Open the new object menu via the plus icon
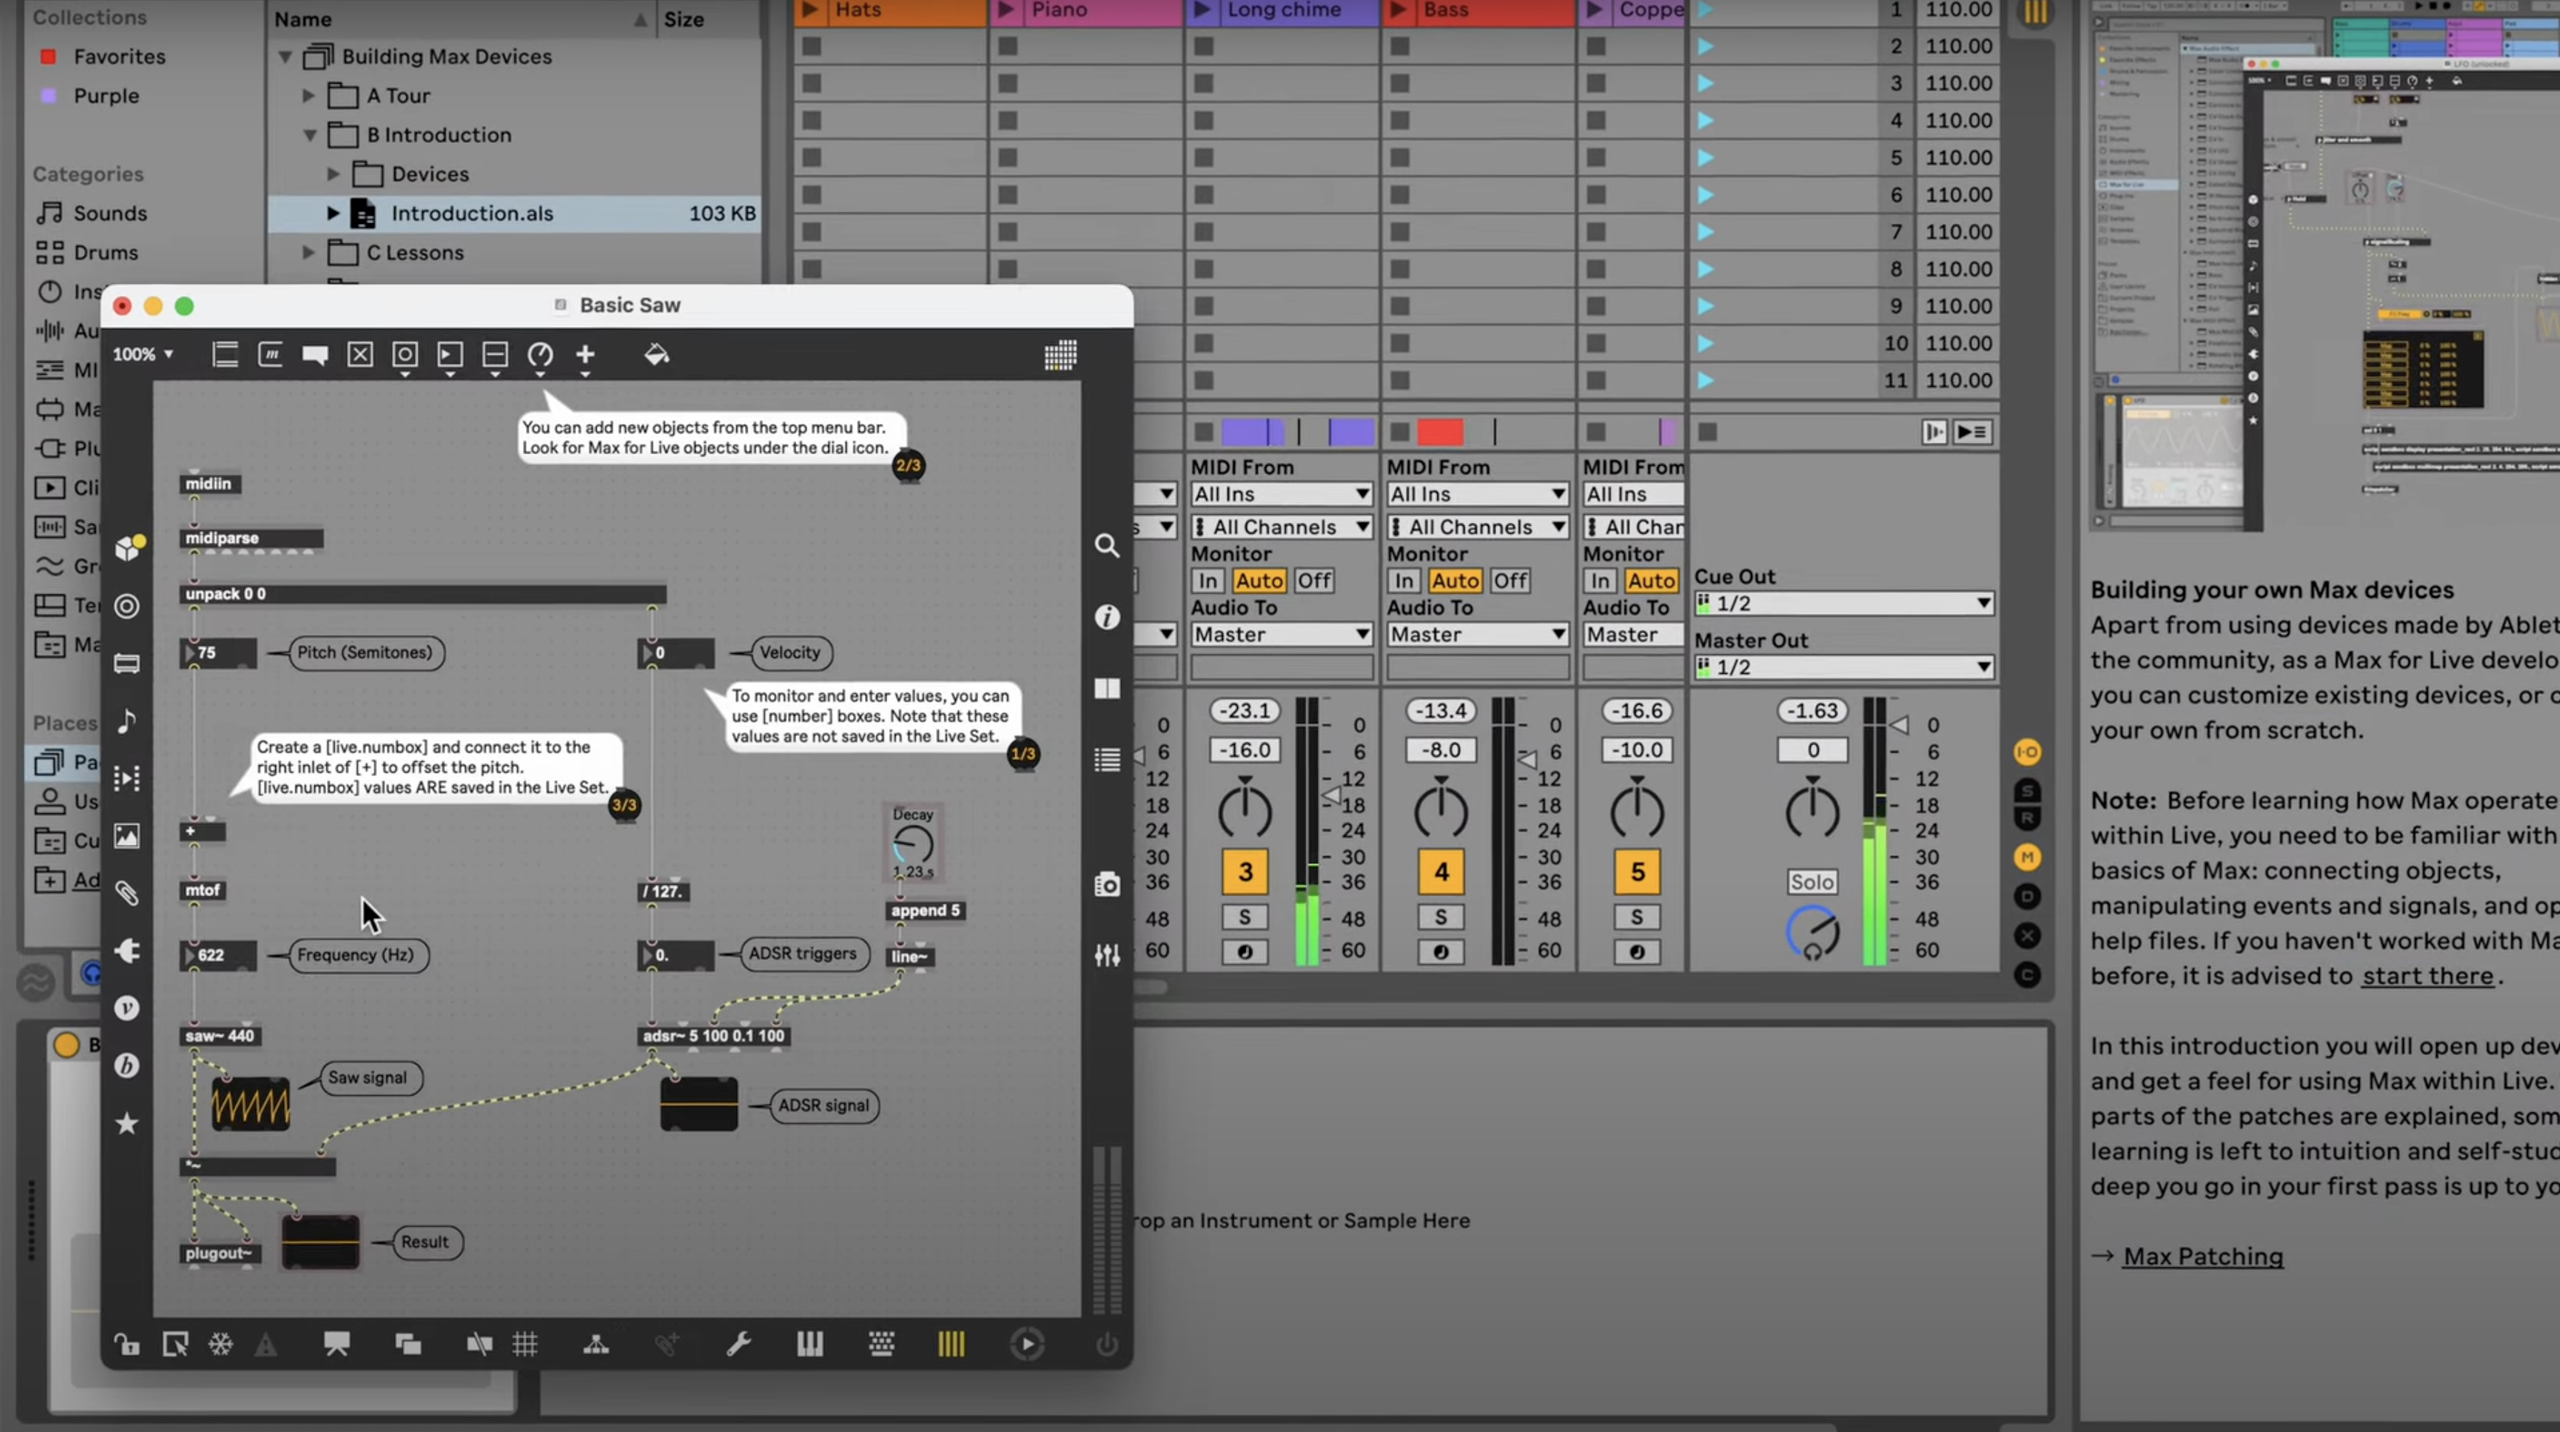Screen dimensions: 2560x1432 tap(586, 355)
